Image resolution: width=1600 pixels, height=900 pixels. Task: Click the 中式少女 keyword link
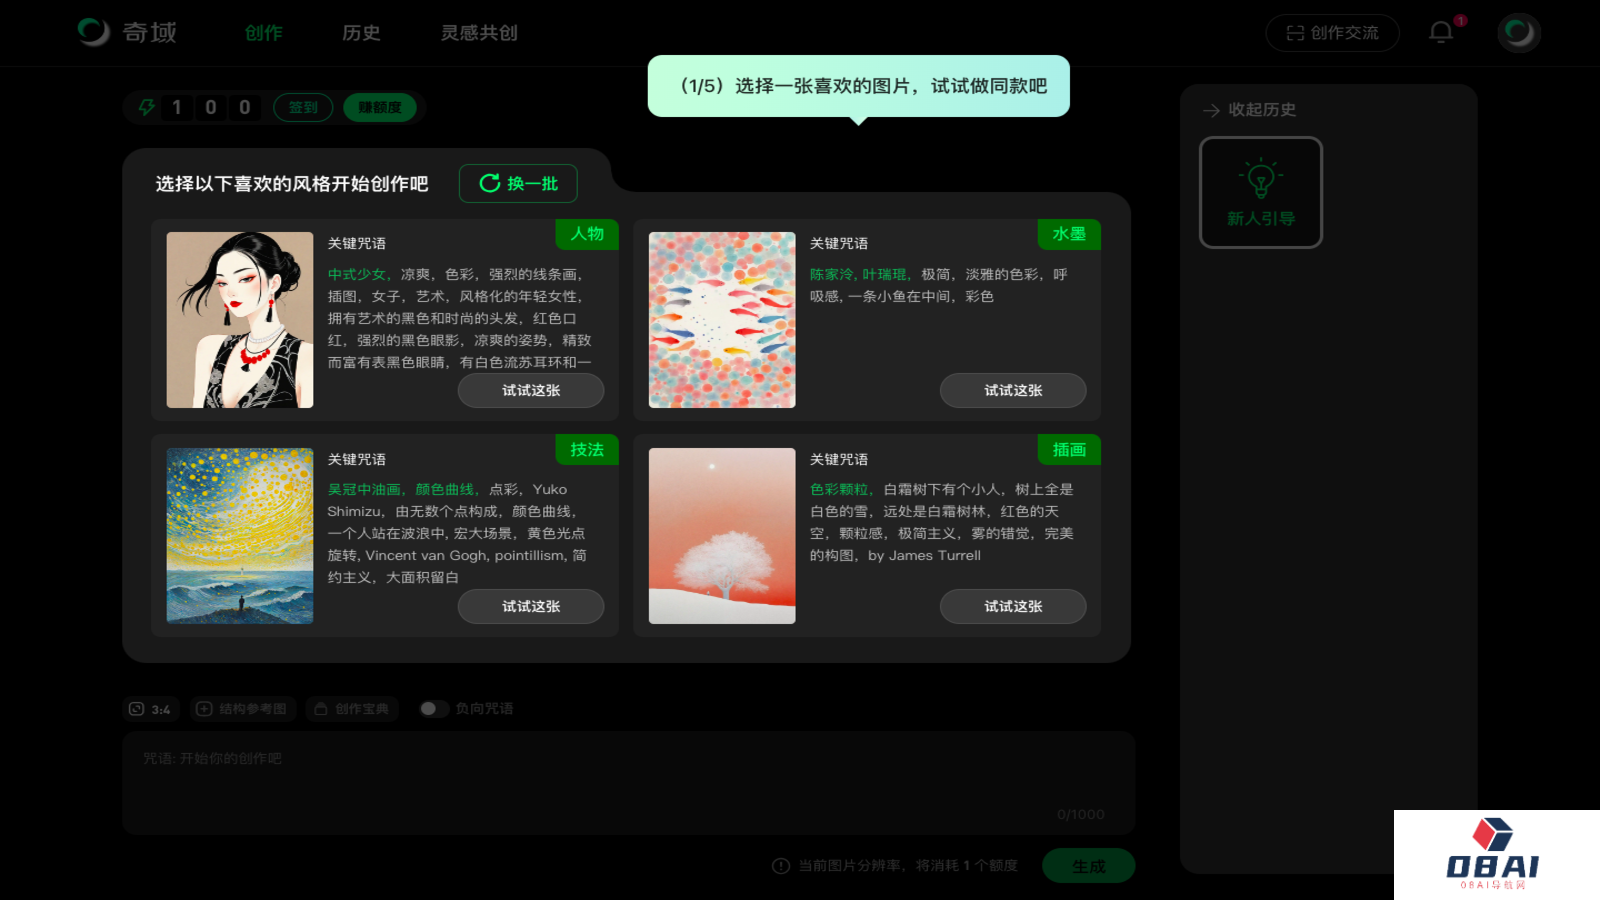pos(357,274)
